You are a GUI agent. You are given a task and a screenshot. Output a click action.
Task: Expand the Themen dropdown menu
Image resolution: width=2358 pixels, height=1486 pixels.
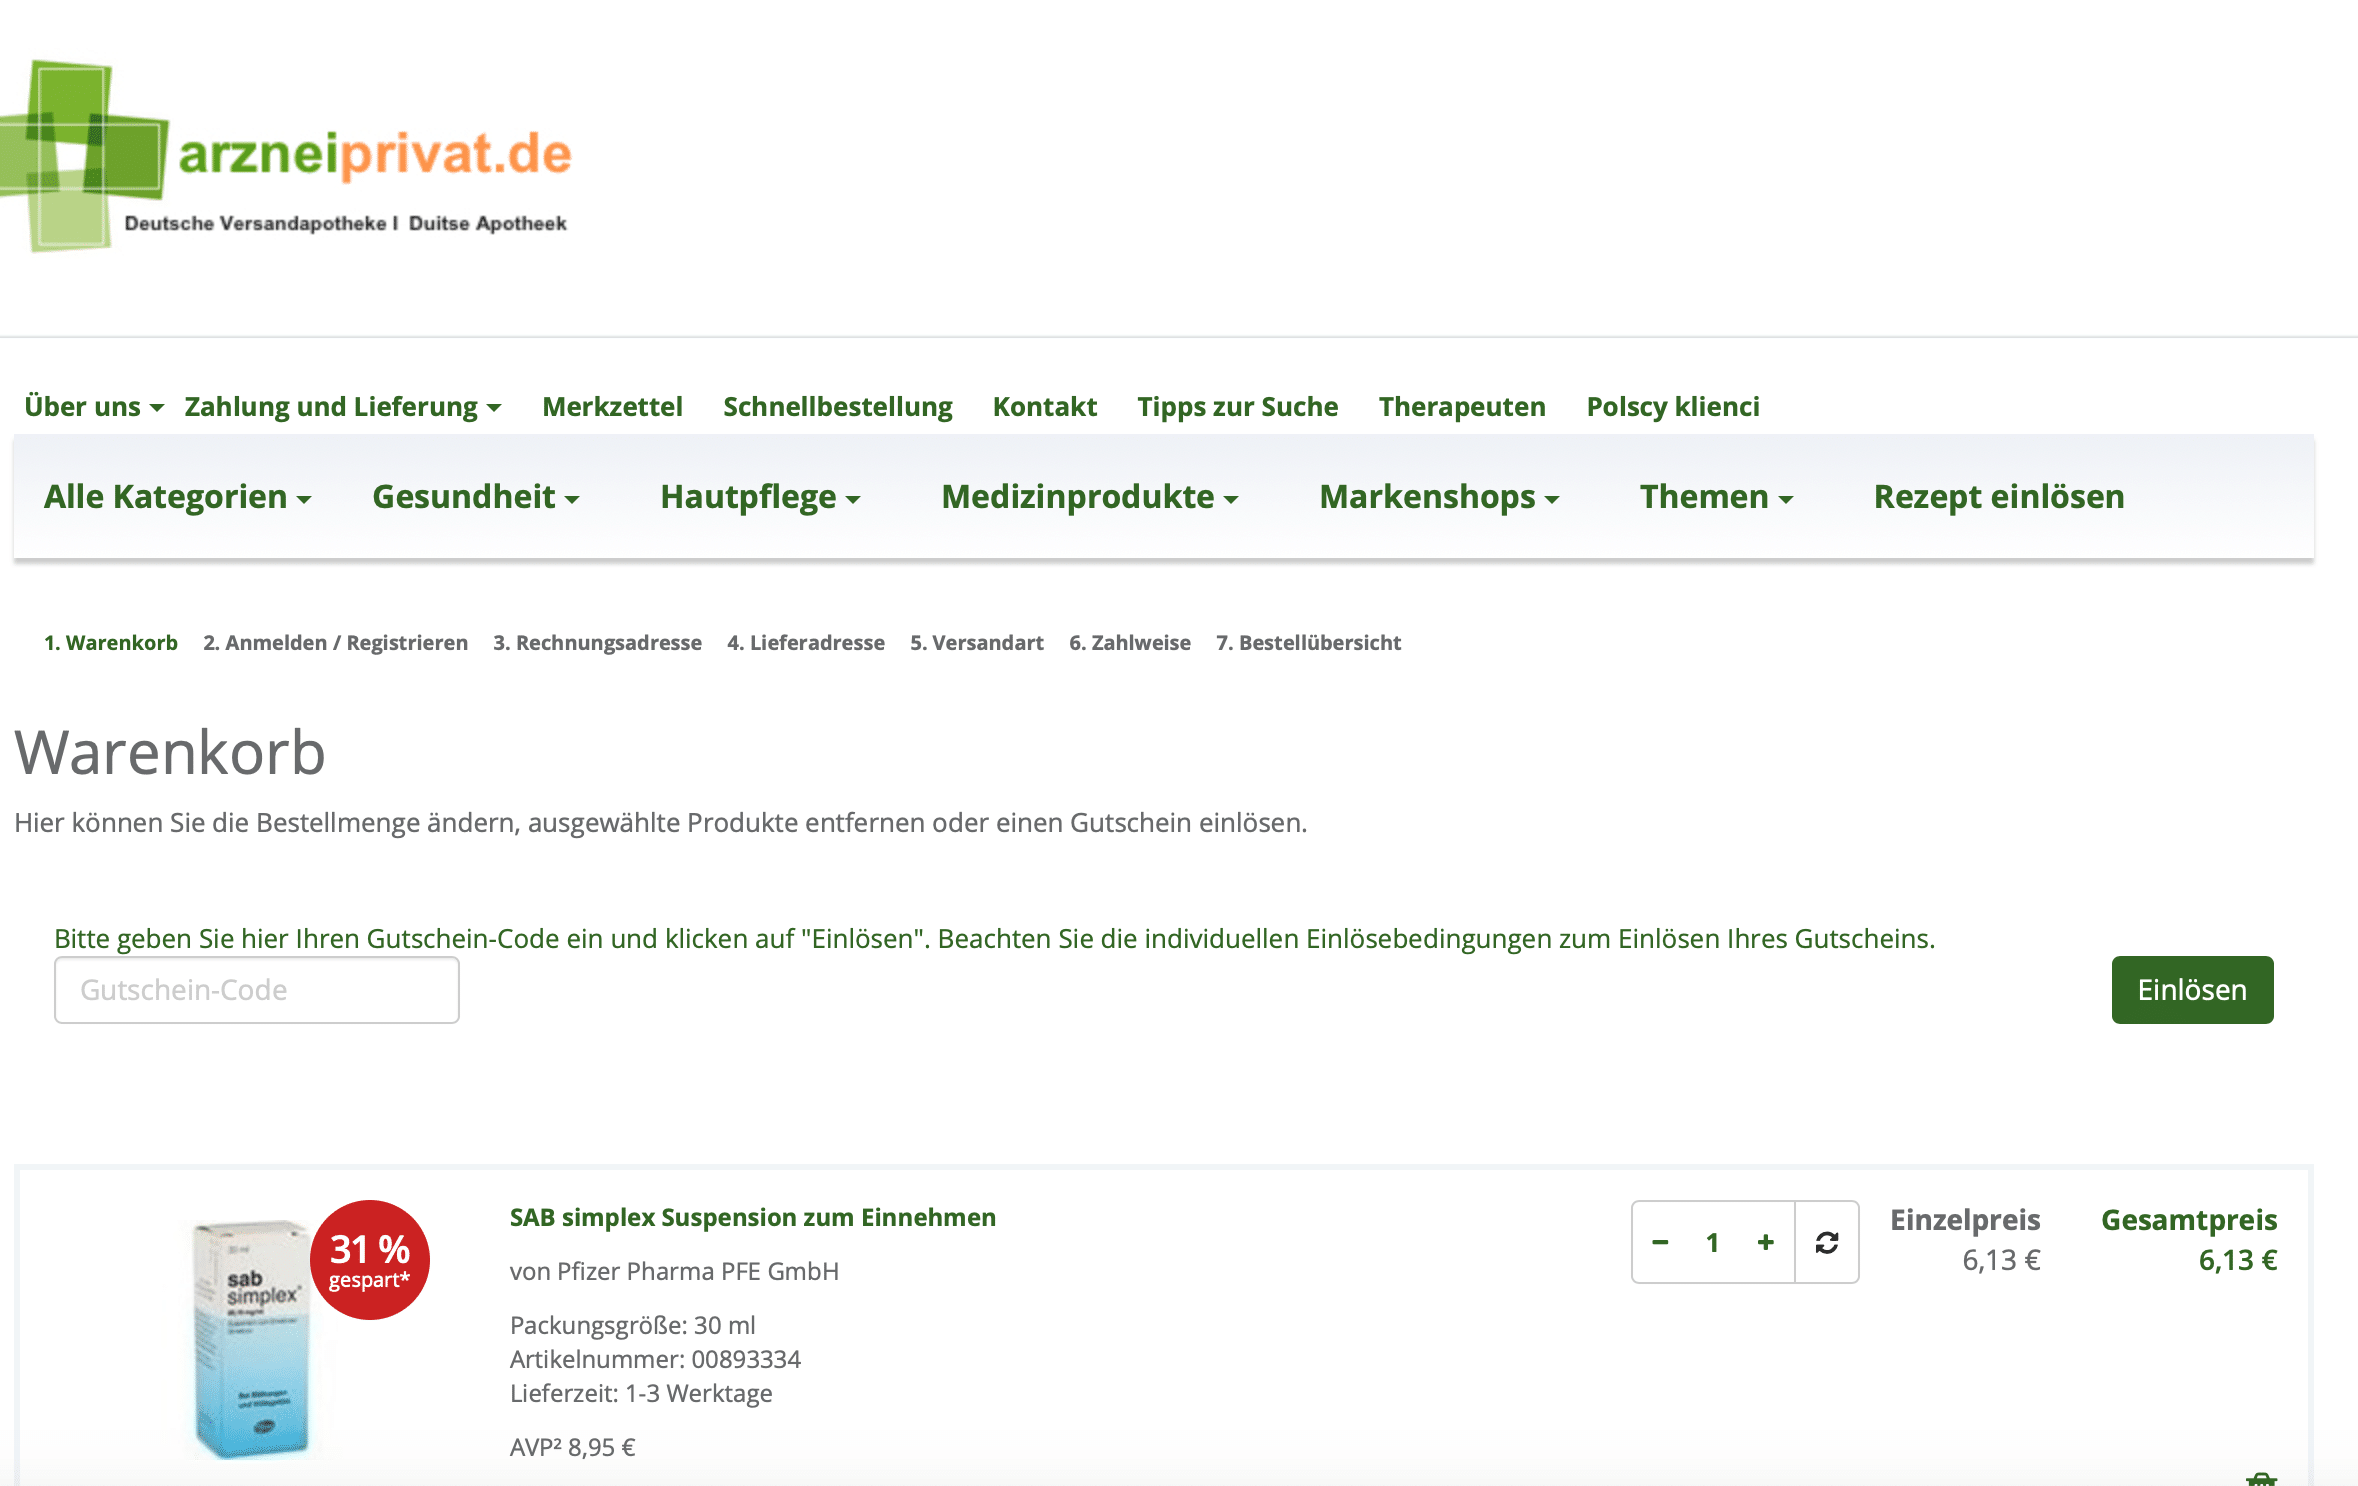click(1716, 497)
